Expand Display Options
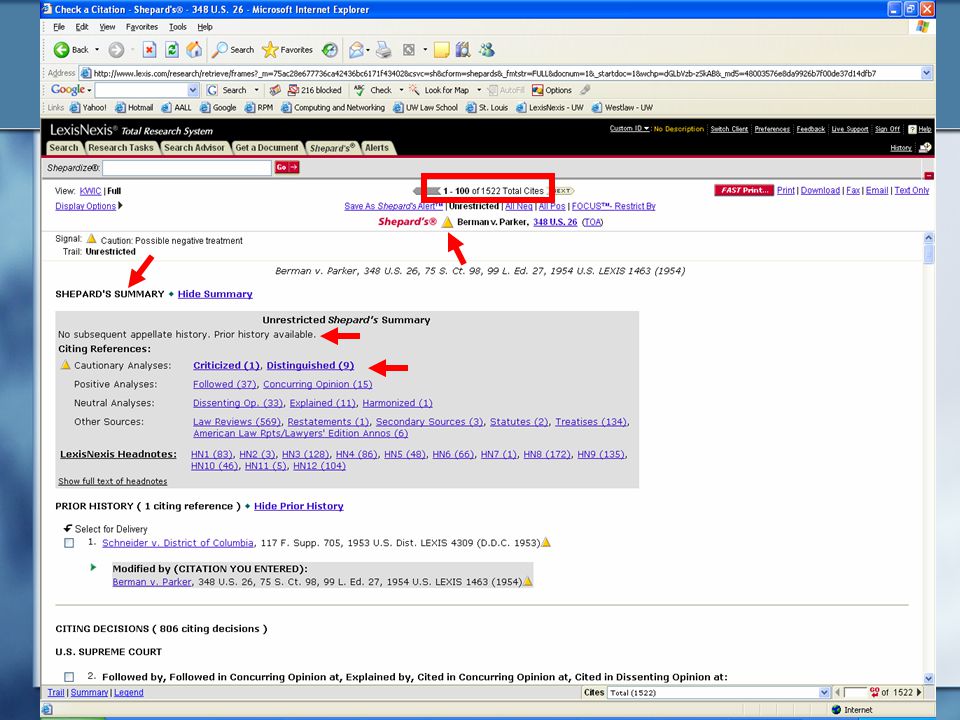The width and height of the screenshot is (960, 720). pos(89,206)
